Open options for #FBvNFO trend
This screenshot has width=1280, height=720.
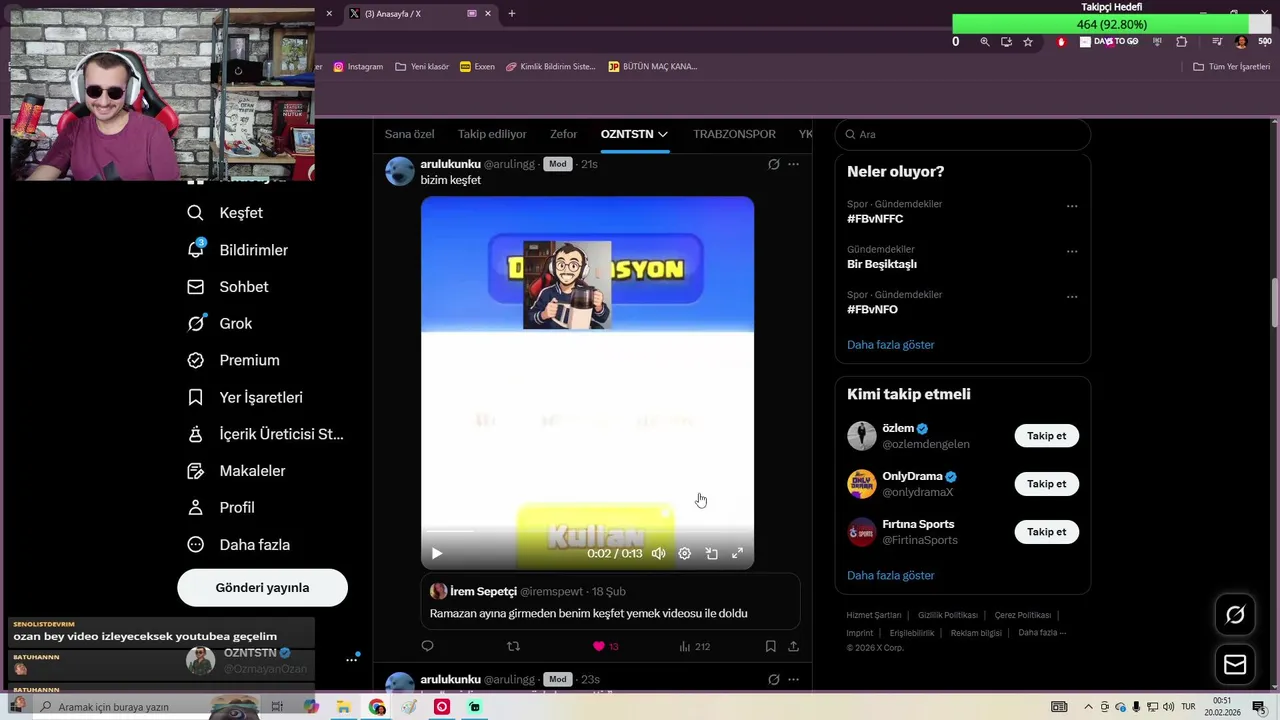1072,297
